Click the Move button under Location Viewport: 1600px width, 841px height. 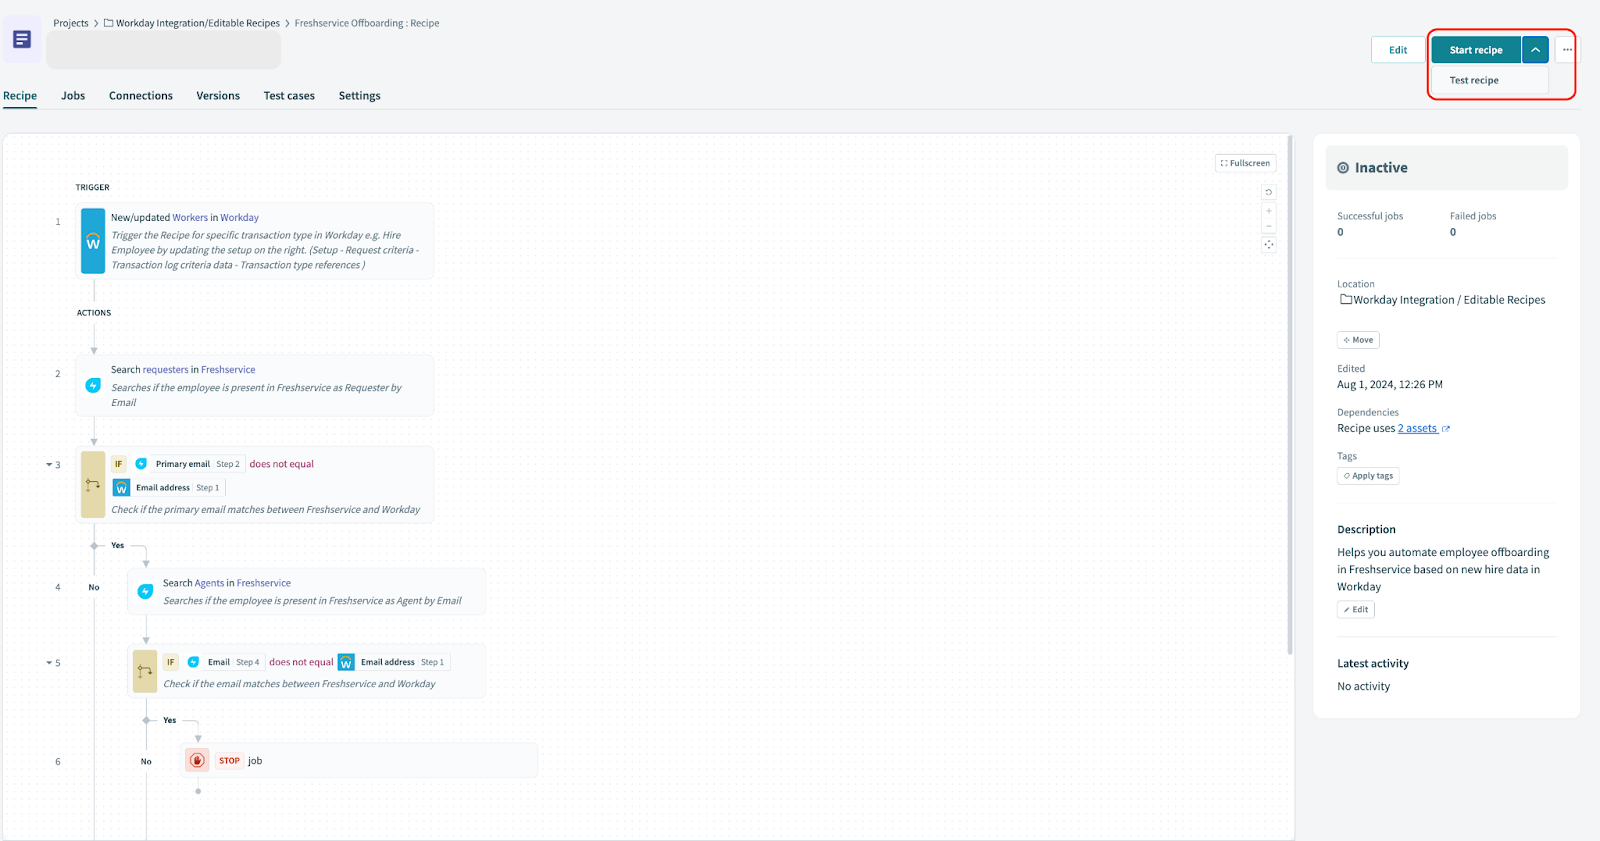coord(1358,340)
